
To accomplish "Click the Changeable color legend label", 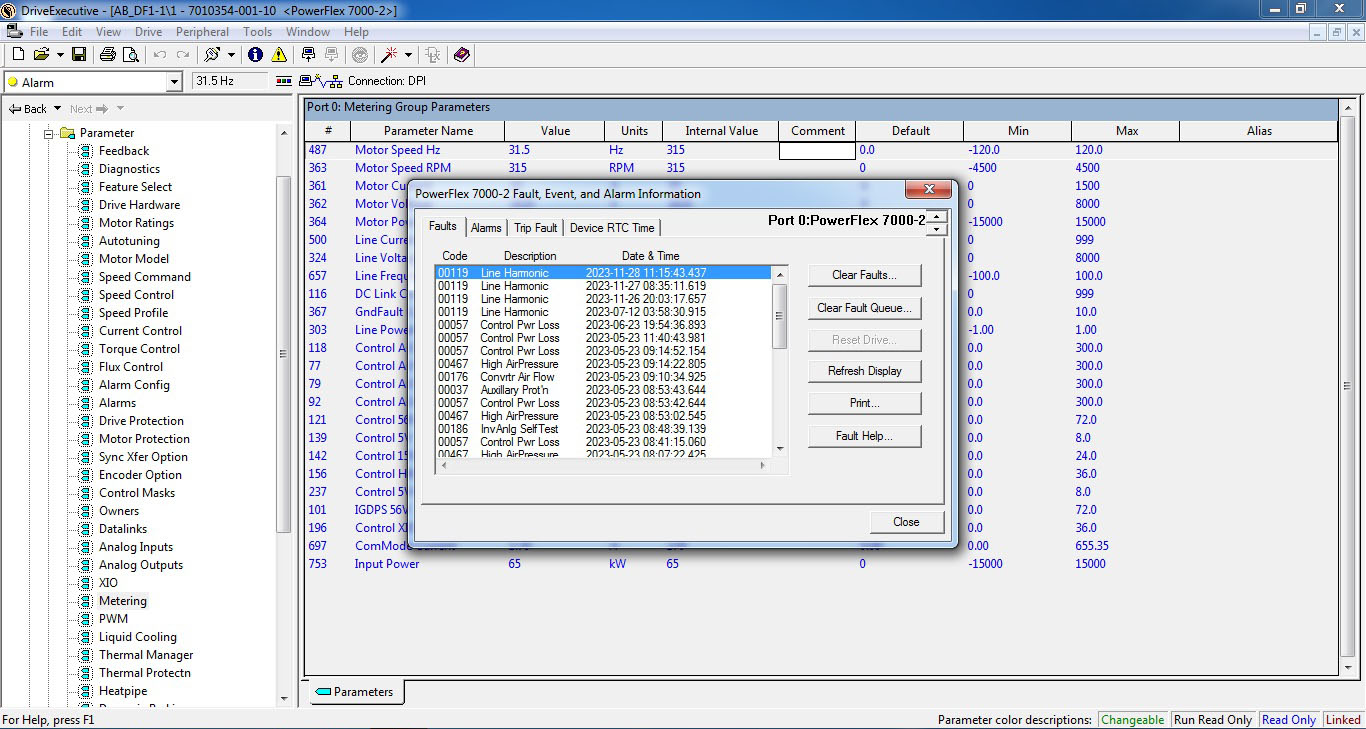I will (x=1133, y=720).
